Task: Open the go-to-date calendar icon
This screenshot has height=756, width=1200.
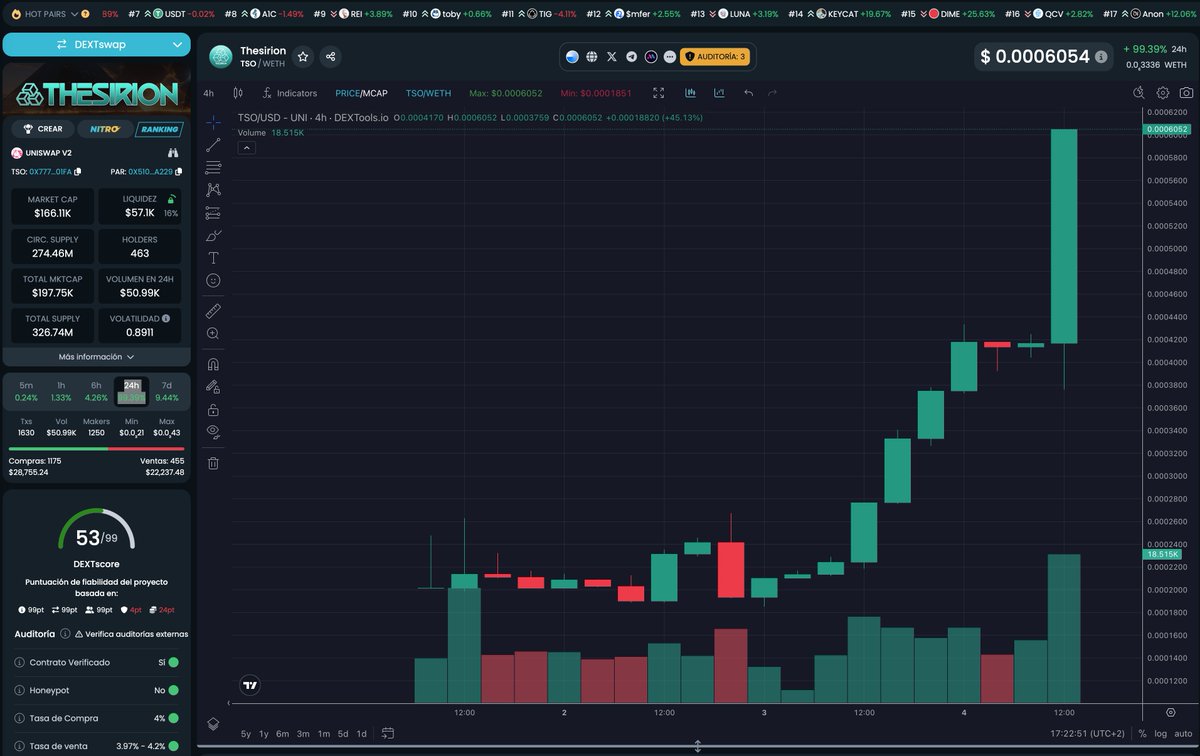Action: [x=388, y=734]
